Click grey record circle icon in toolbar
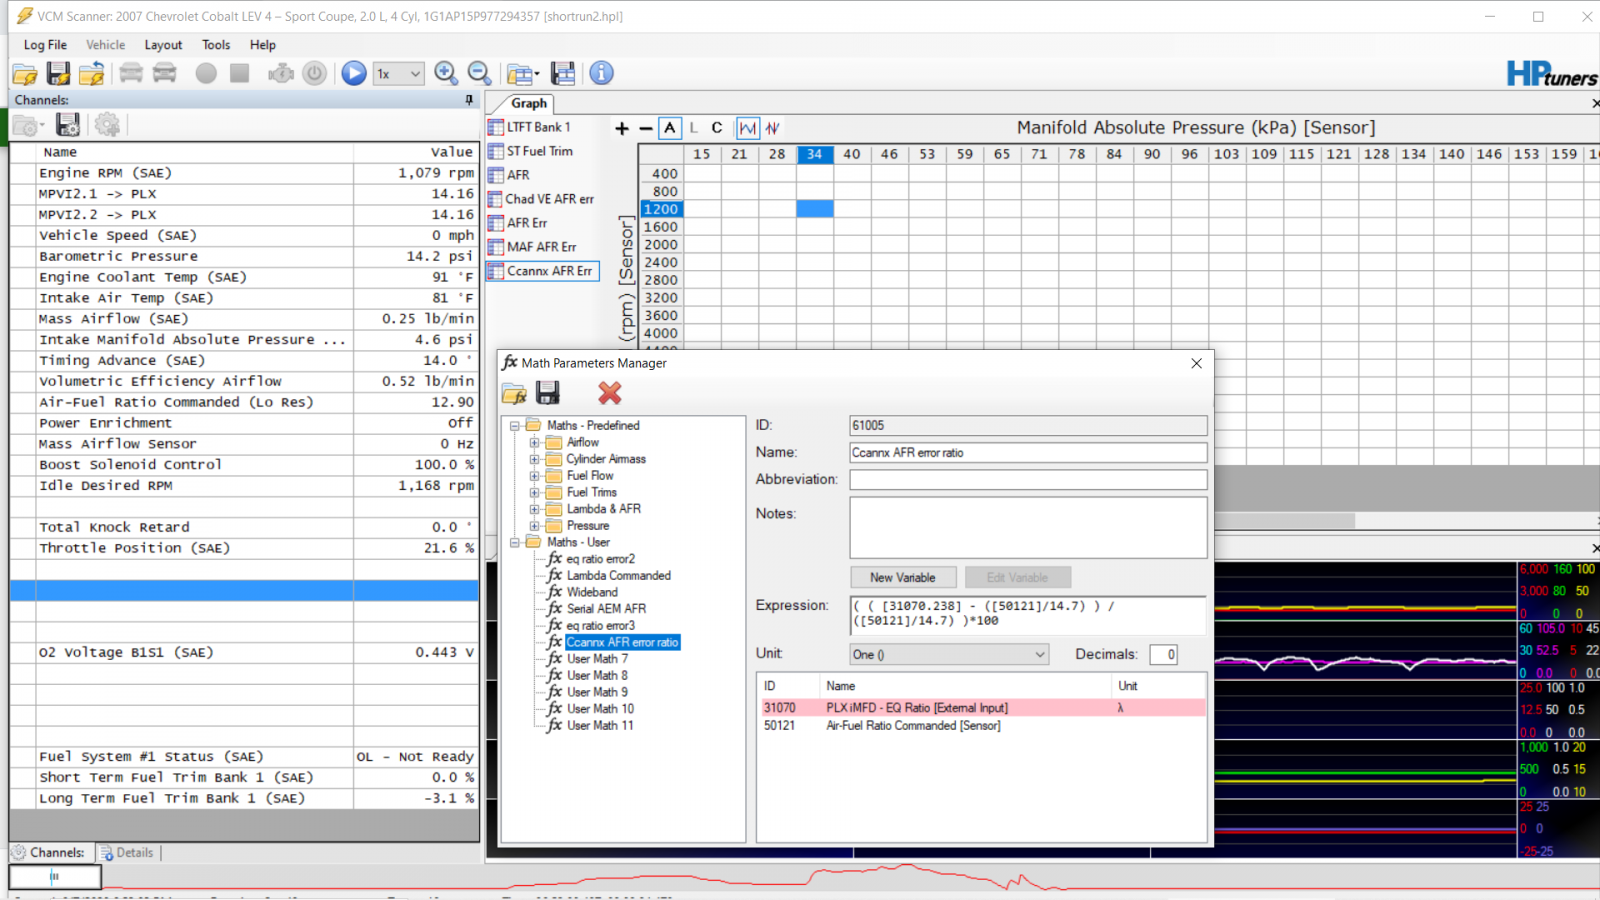The image size is (1600, 900). point(206,73)
